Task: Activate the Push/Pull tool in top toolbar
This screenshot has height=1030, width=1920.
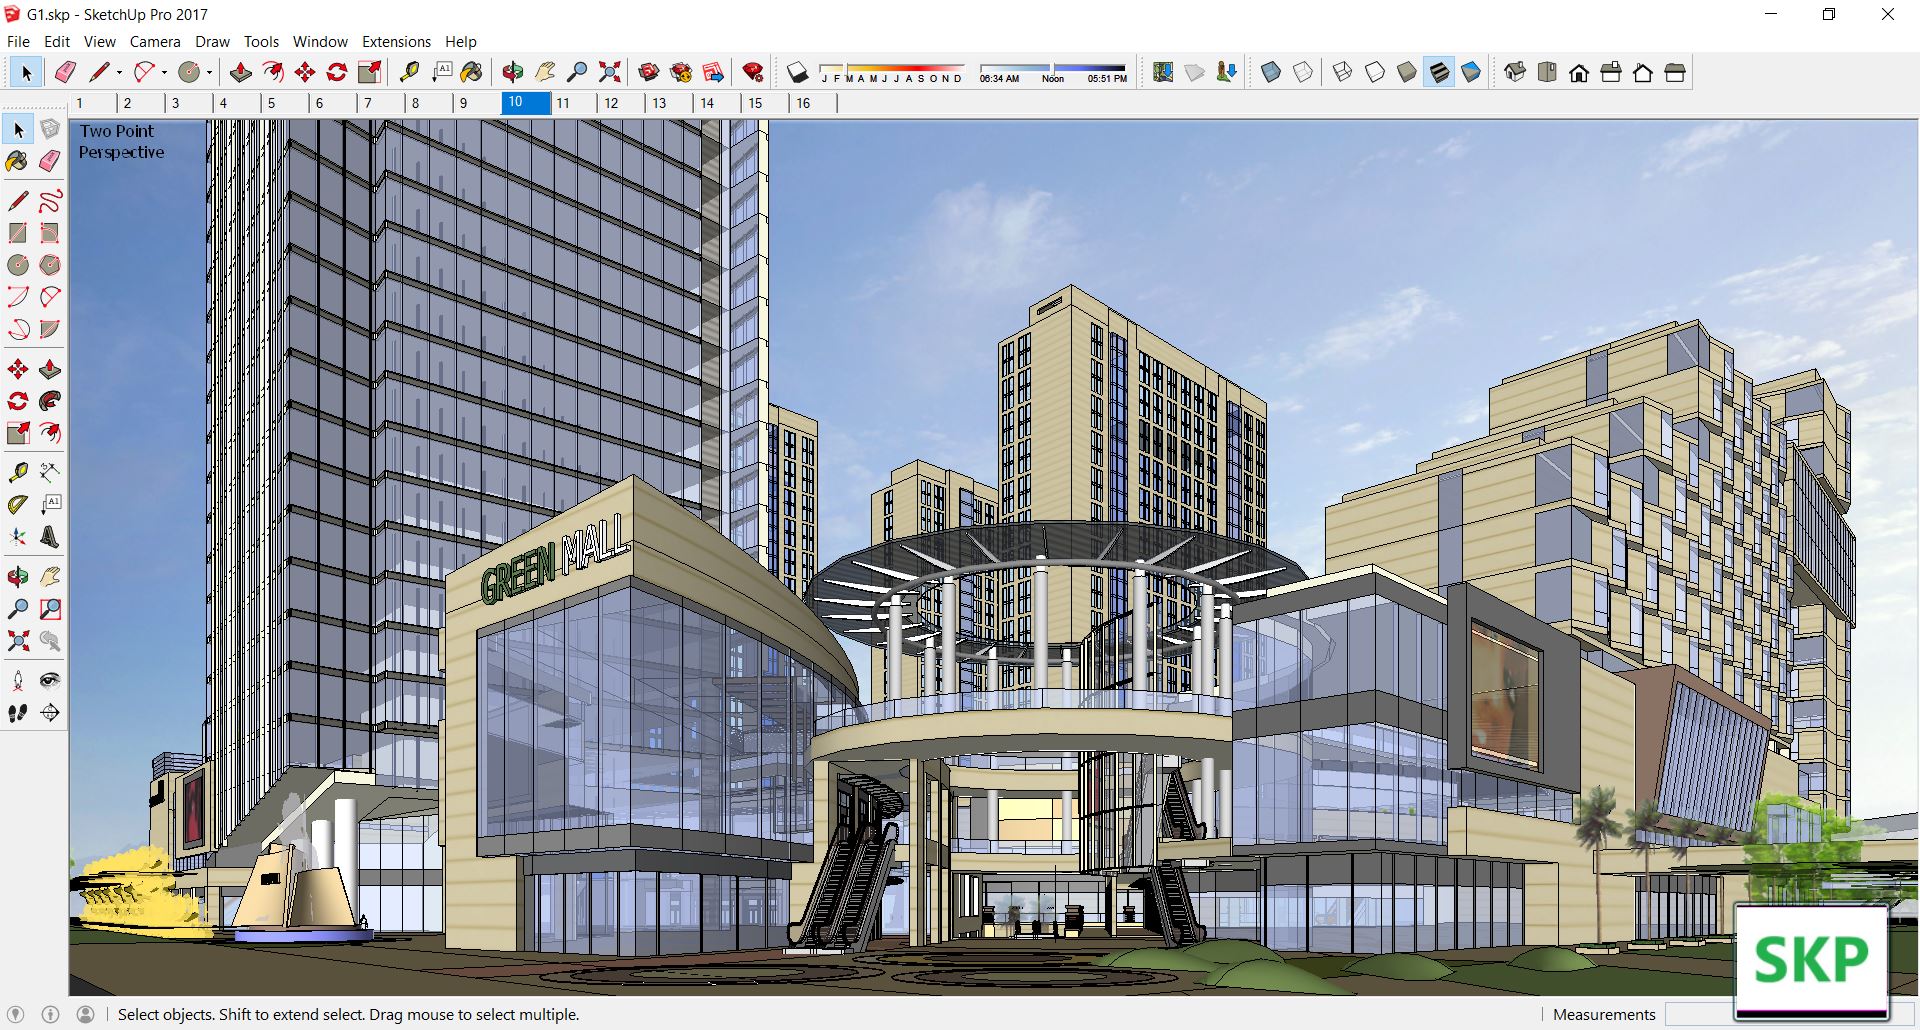Action: coord(241,72)
